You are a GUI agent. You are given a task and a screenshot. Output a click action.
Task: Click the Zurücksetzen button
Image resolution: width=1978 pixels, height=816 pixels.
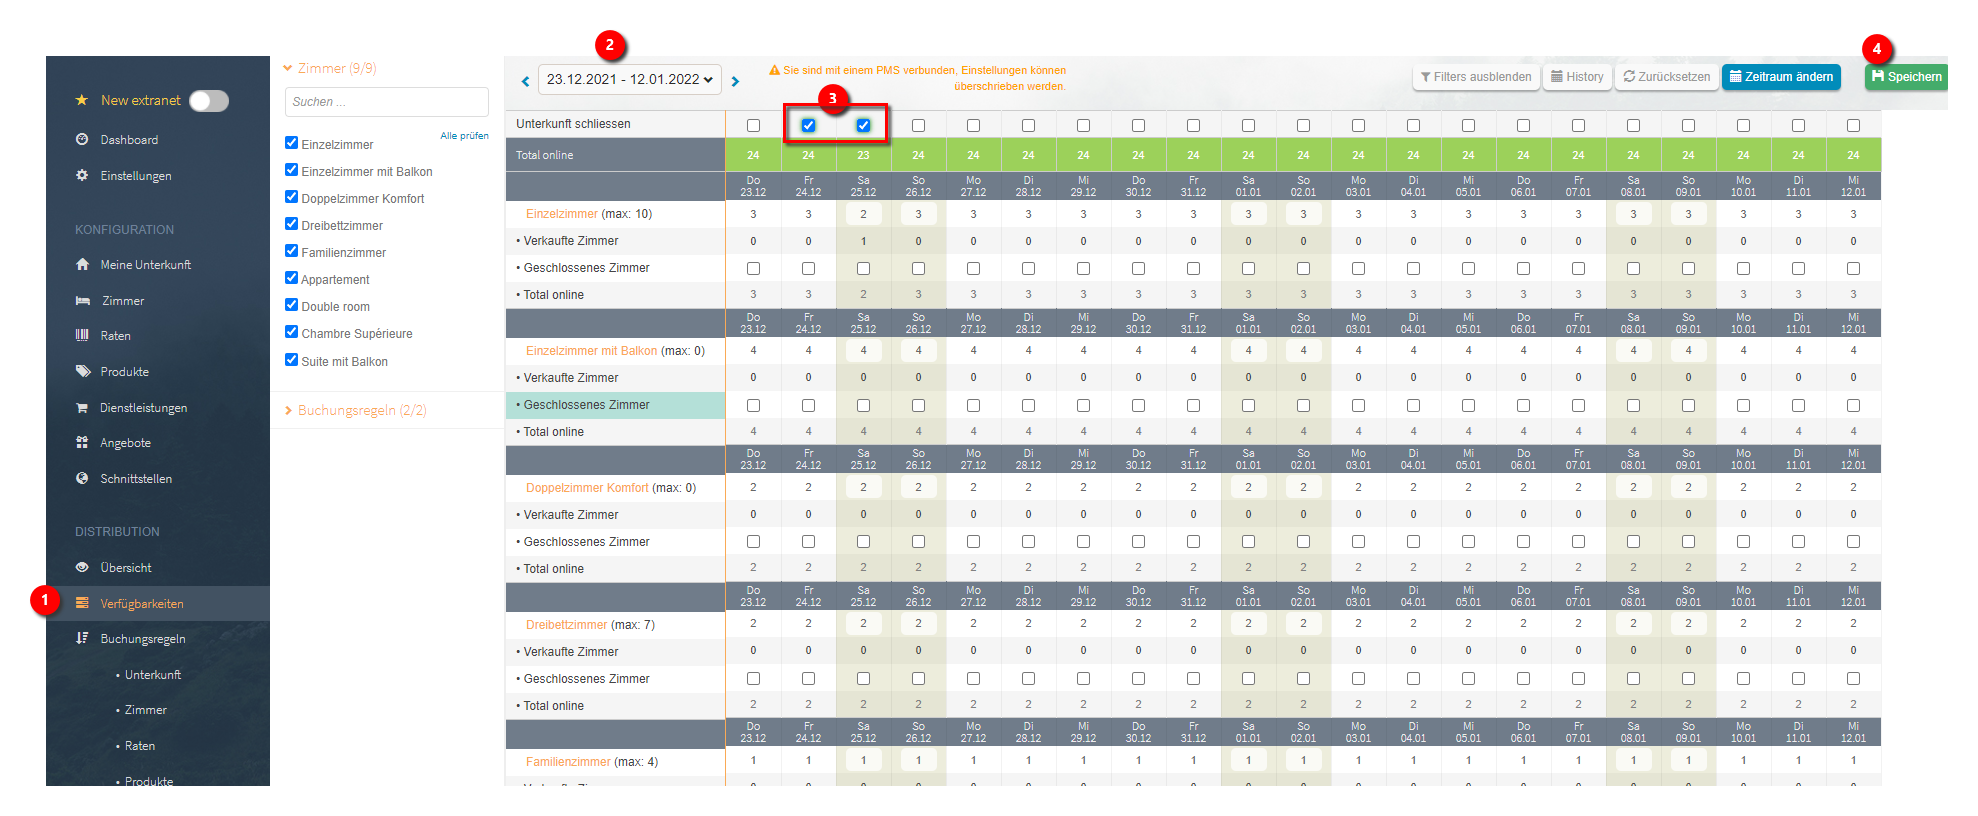click(x=1666, y=77)
